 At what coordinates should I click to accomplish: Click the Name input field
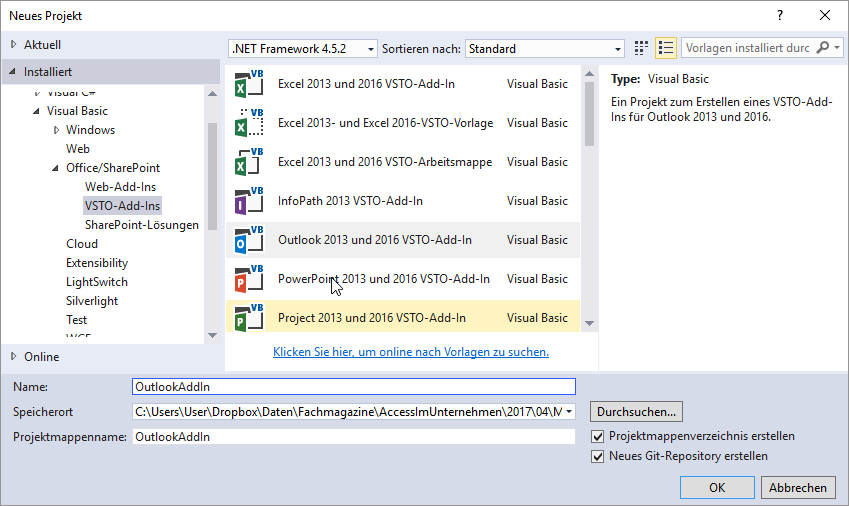click(x=354, y=386)
